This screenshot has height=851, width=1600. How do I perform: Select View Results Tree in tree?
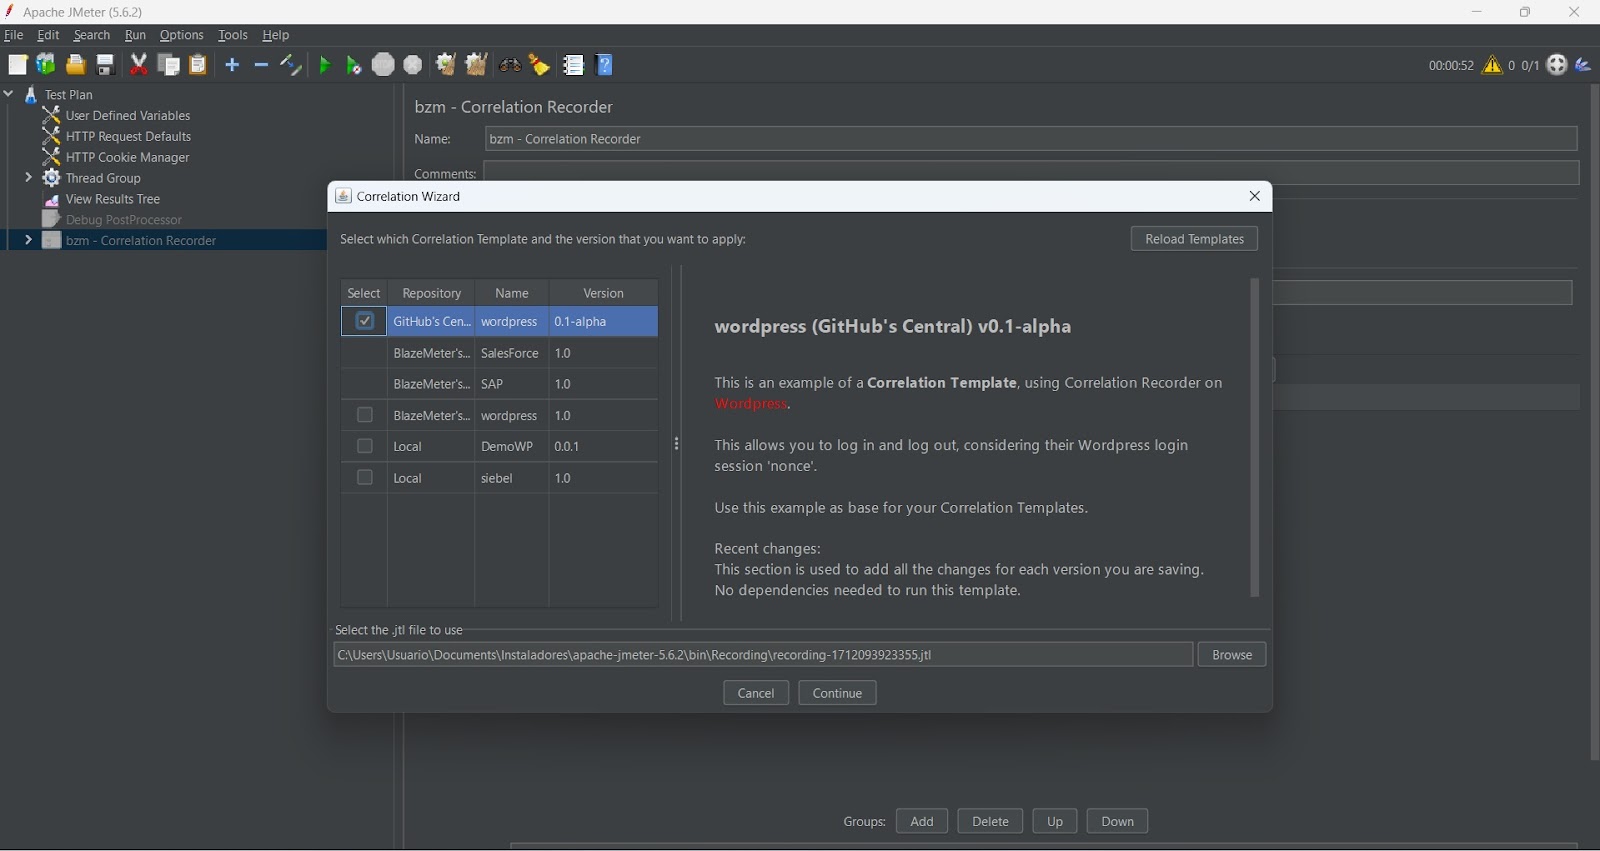click(113, 199)
